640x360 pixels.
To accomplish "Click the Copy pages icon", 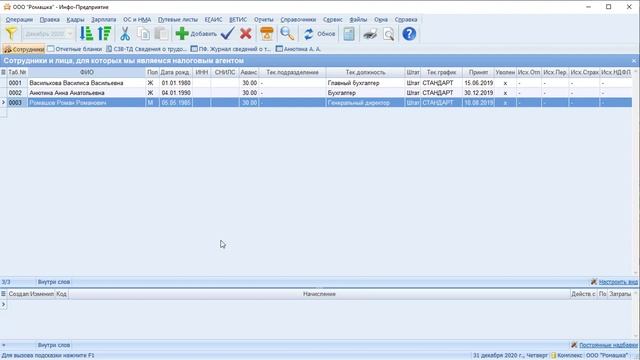I will [143, 33].
